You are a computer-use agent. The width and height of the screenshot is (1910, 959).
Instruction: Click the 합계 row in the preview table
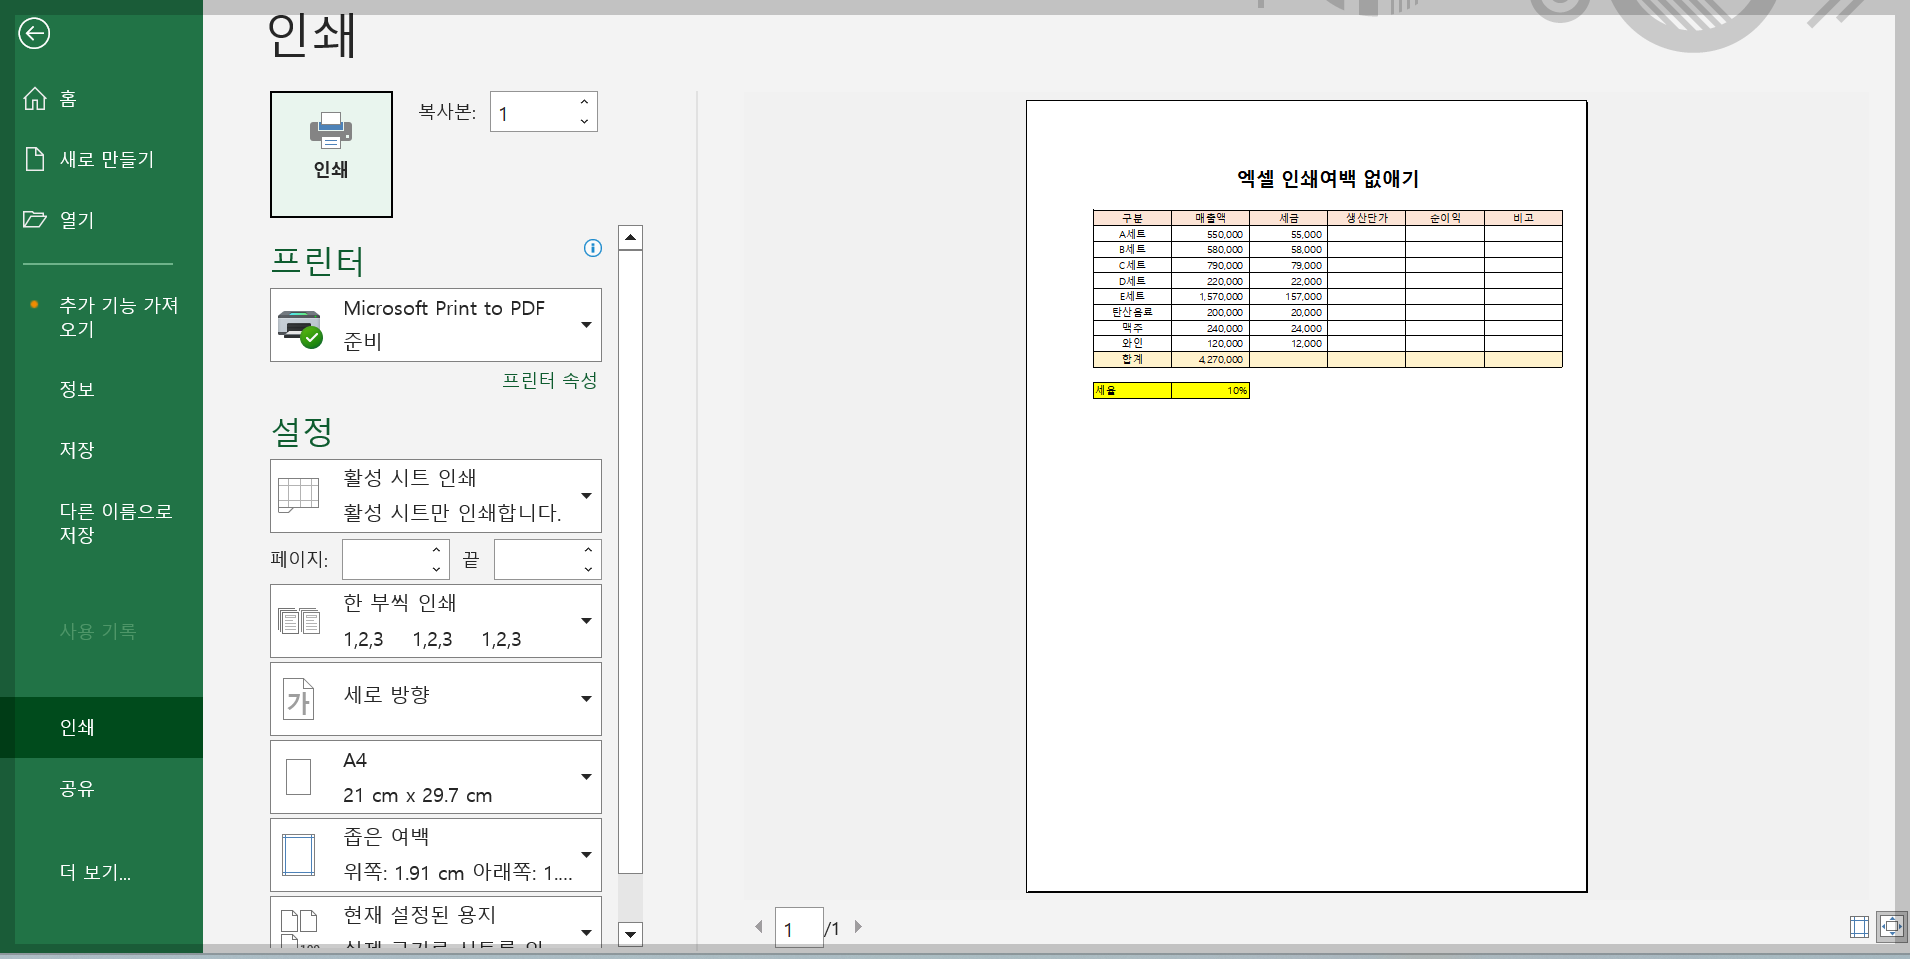(1327, 359)
